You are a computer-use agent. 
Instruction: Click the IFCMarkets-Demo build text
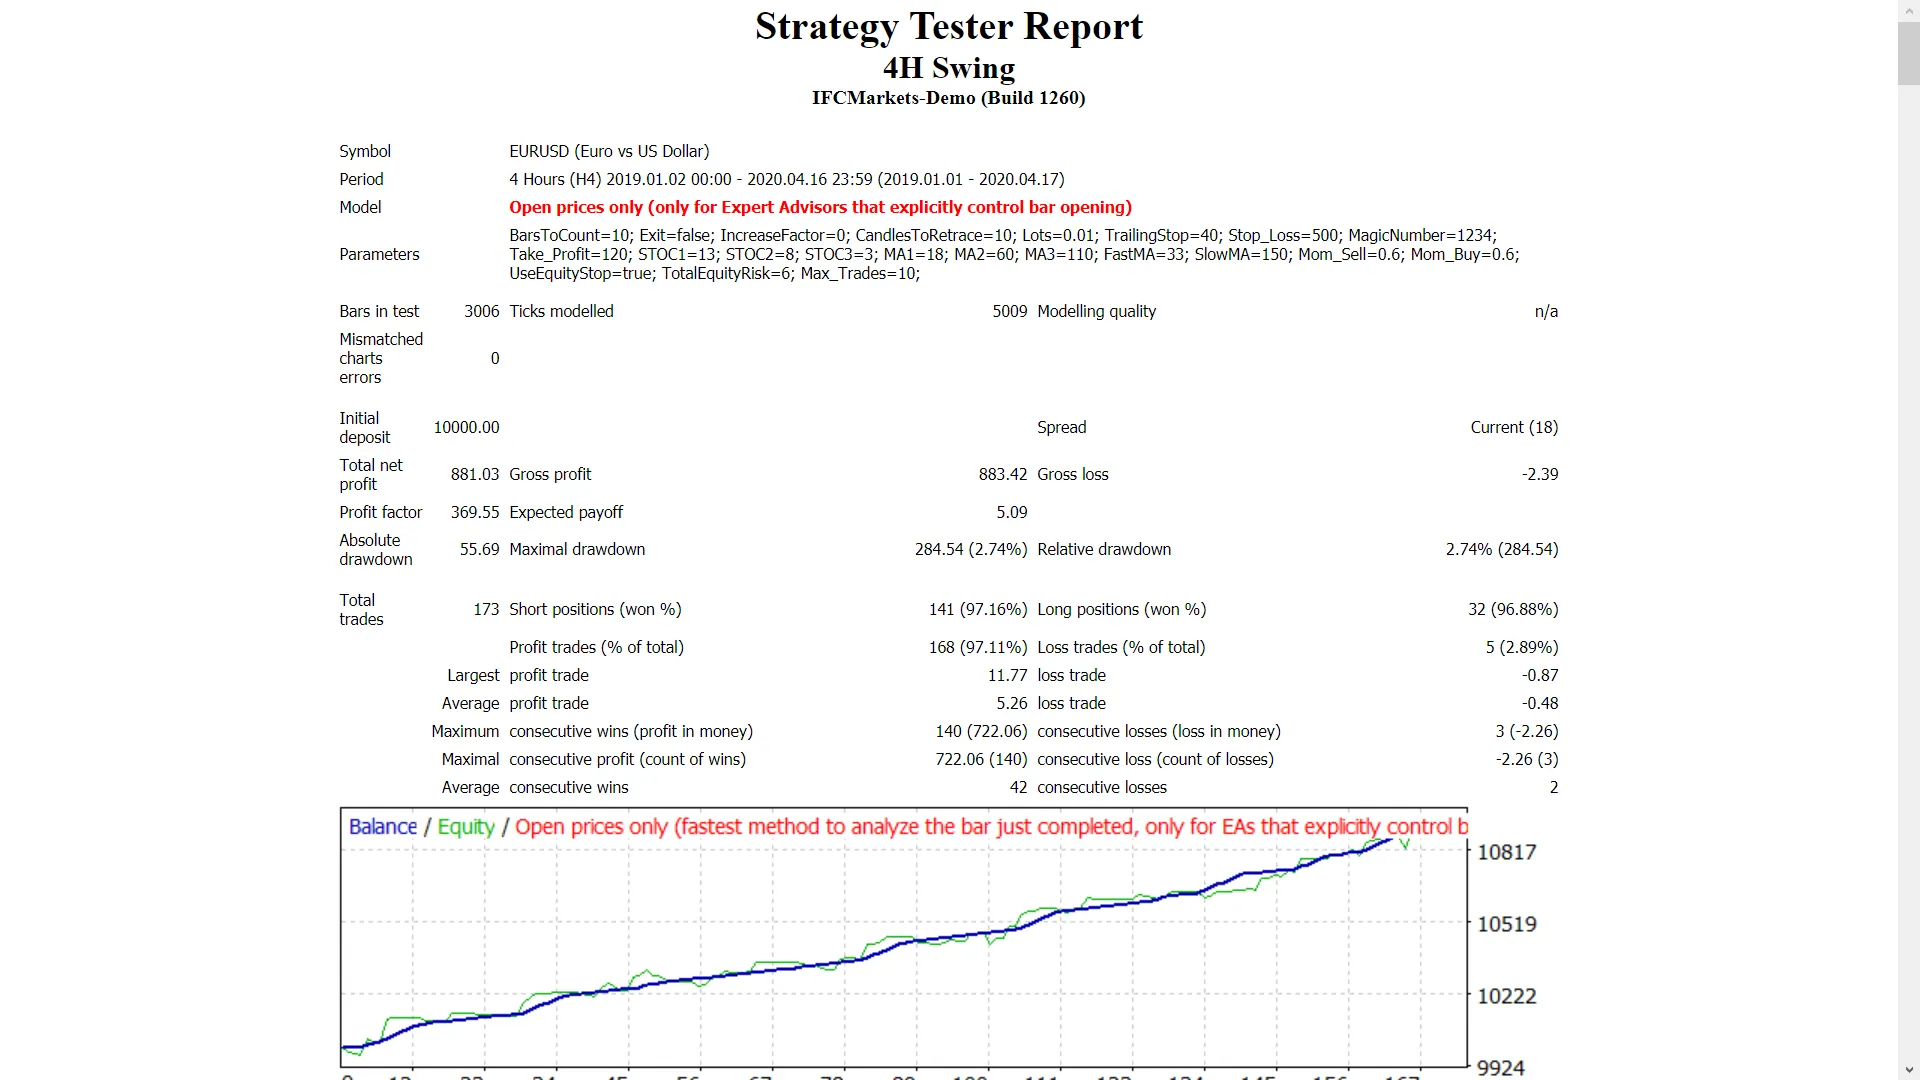coord(948,98)
